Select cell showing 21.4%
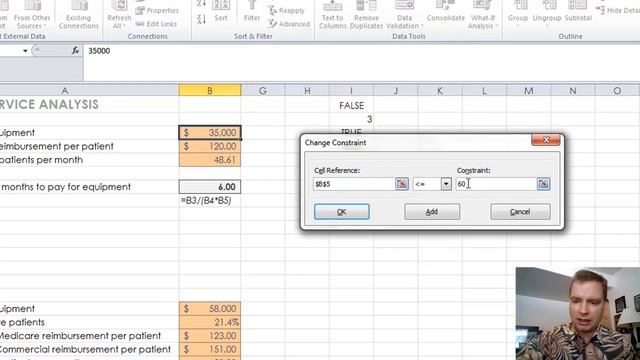The image size is (640, 360). [x=210, y=322]
